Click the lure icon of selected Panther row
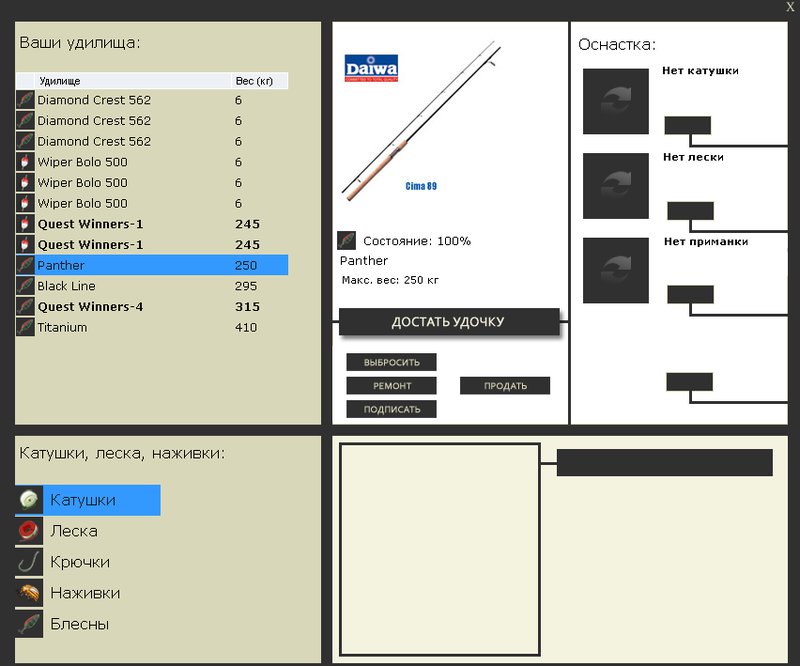 tap(25, 265)
